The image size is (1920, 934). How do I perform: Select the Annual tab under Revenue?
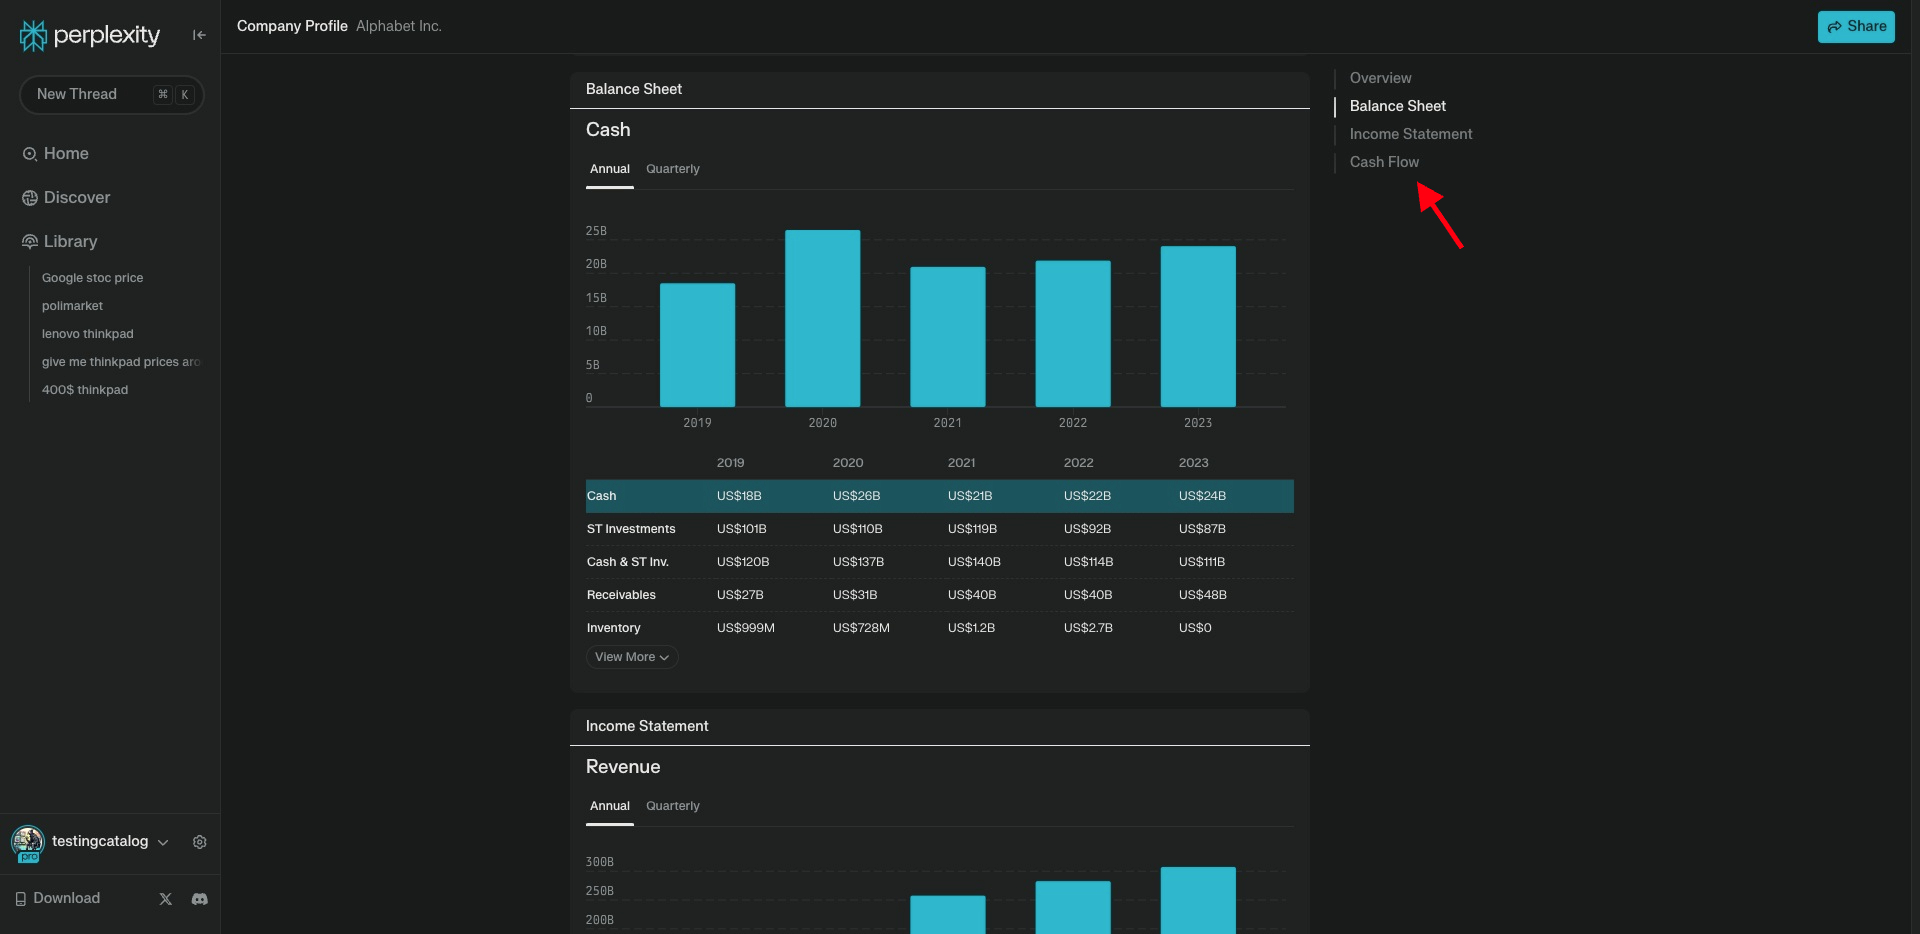(x=610, y=806)
